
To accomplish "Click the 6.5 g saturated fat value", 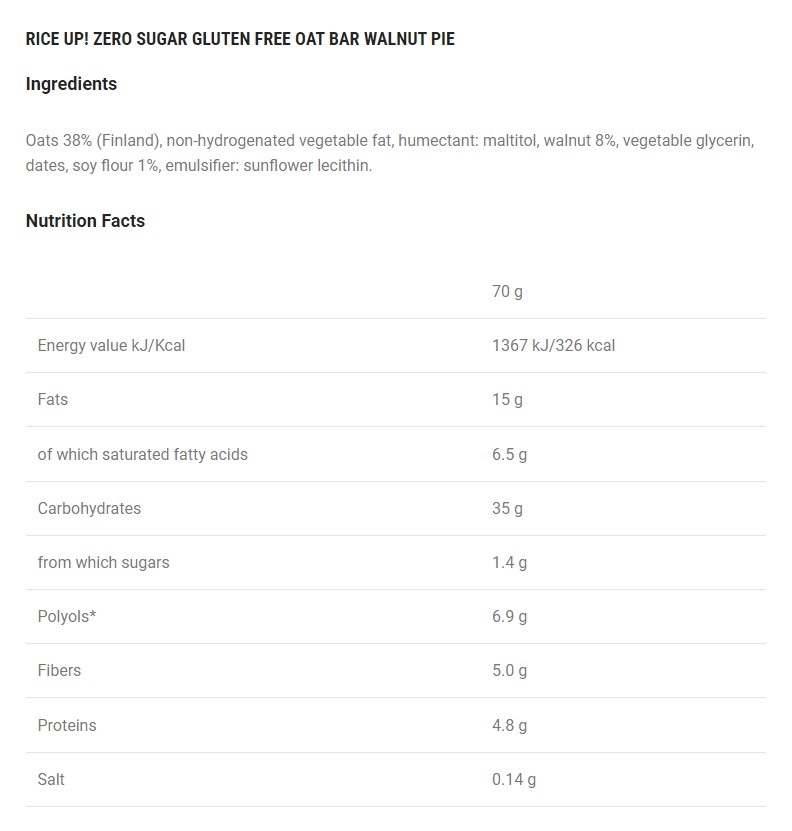I will pyautogui.click(x=509, y=454).
